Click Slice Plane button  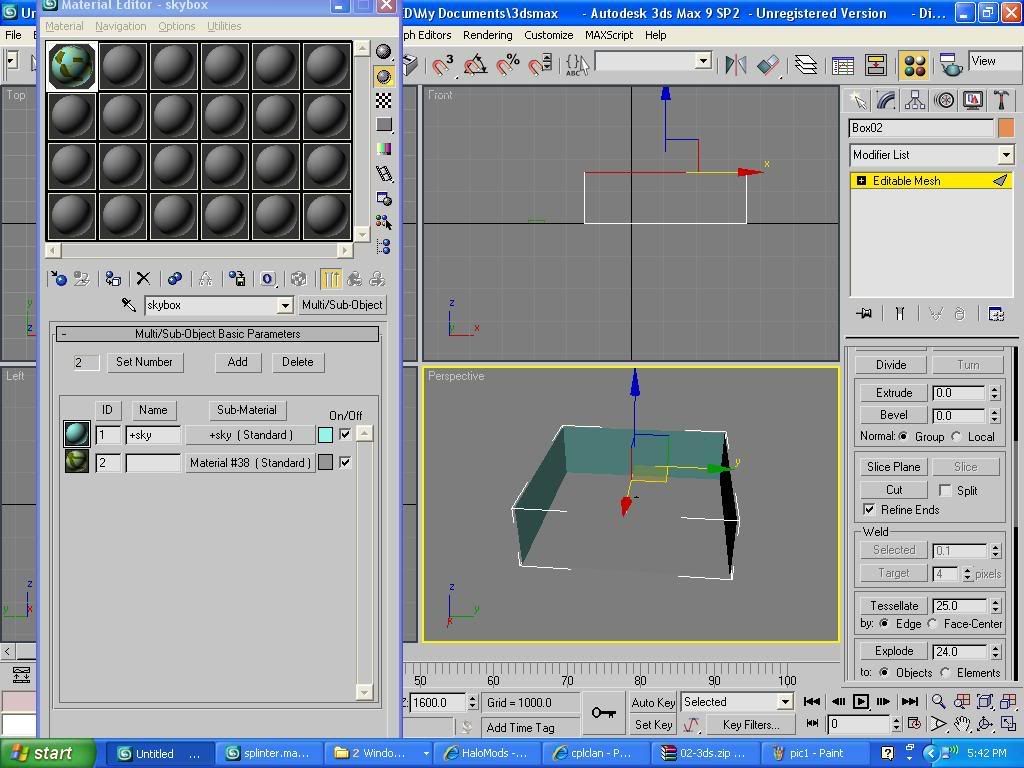pos(893,466)
